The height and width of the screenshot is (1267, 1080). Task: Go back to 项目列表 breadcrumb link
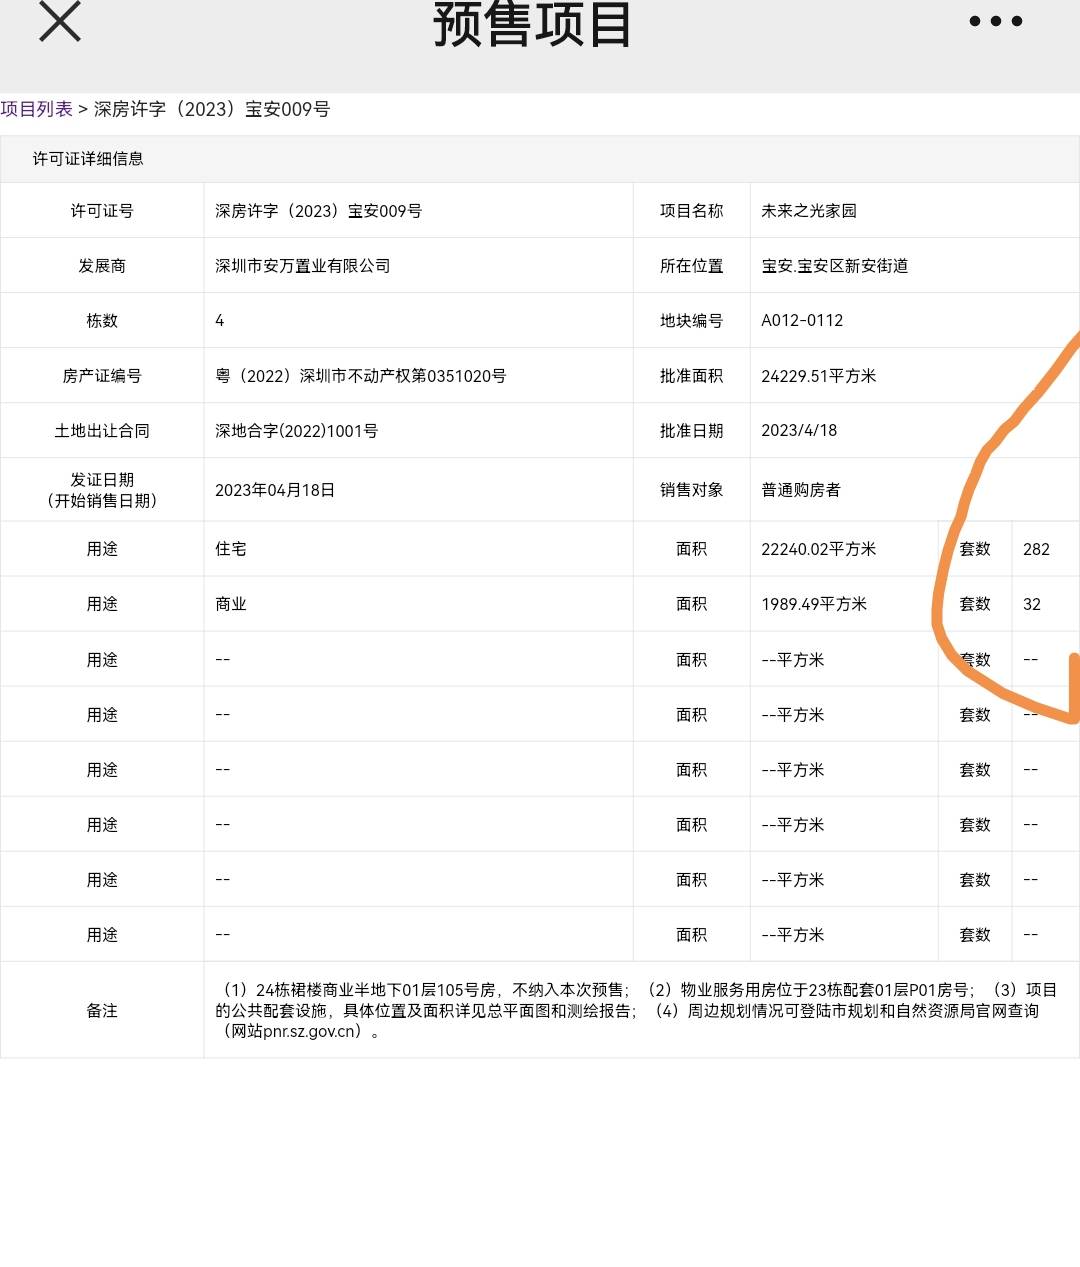tap(36, 109)
